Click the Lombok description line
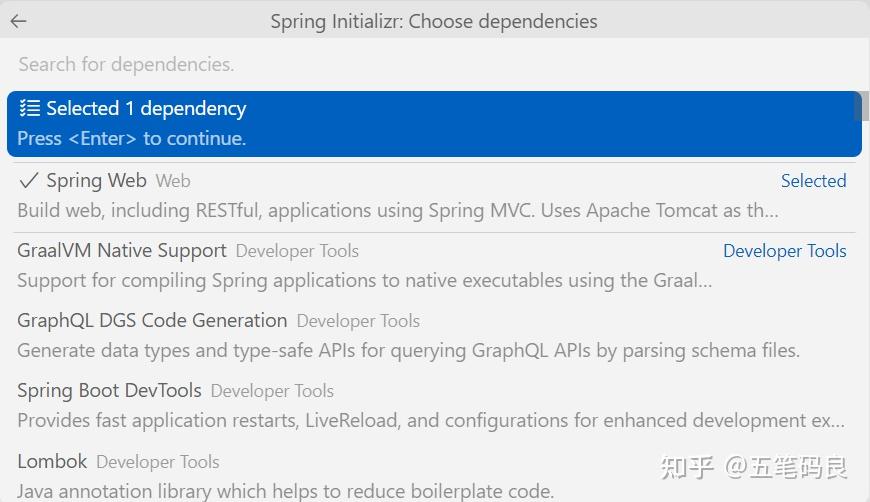 (285, 491)
